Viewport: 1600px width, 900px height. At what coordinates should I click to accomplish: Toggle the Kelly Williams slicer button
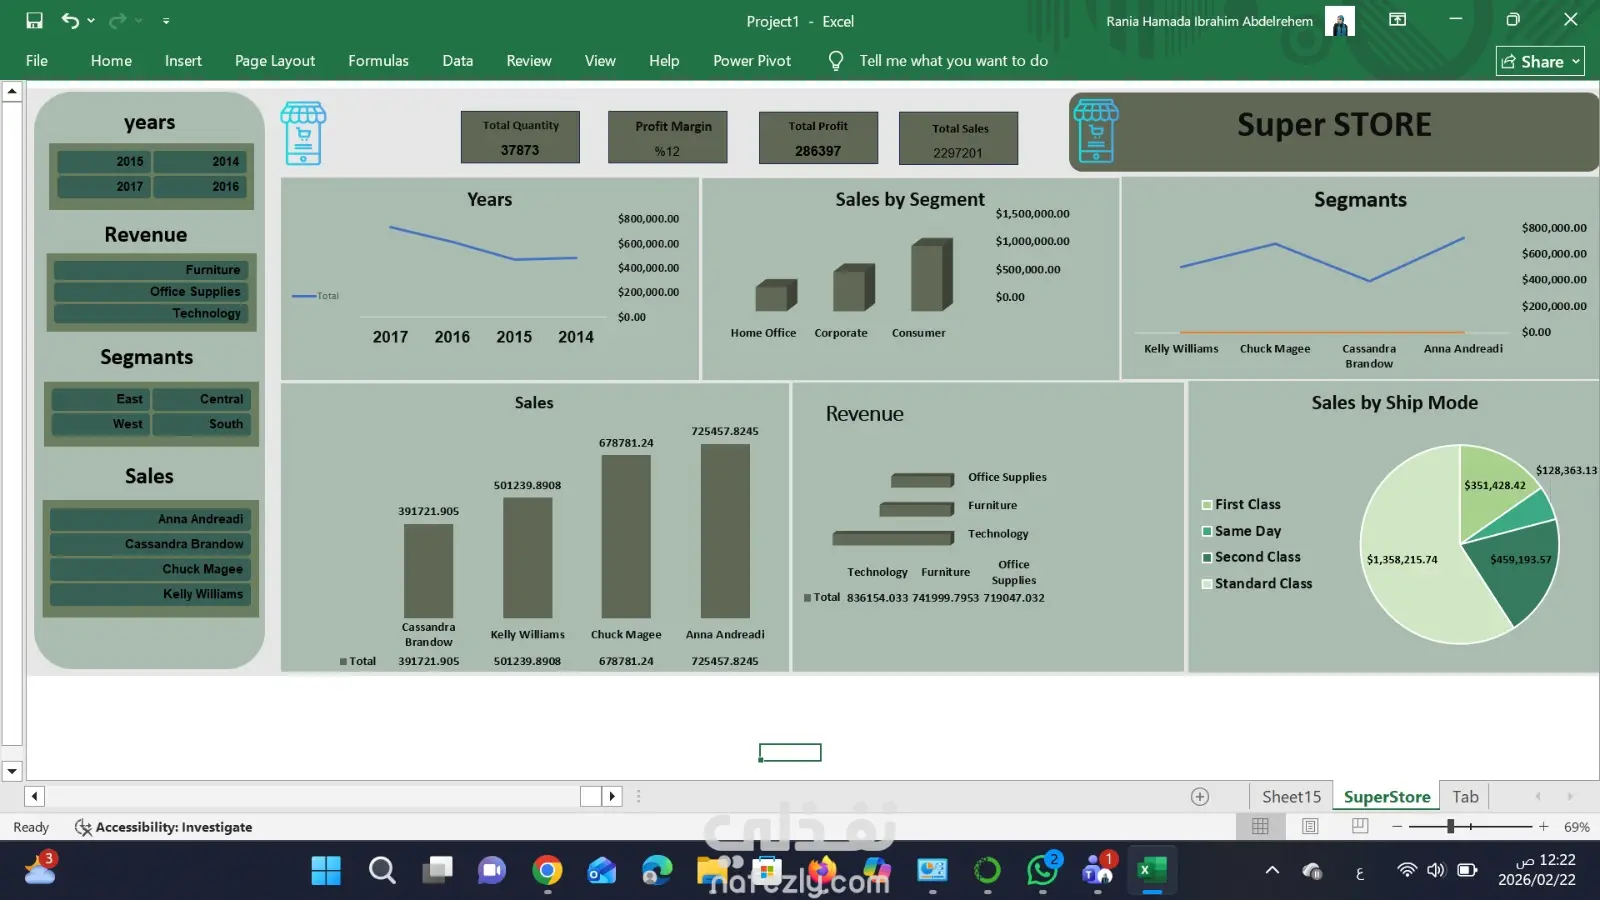click(x=150, y=594)
